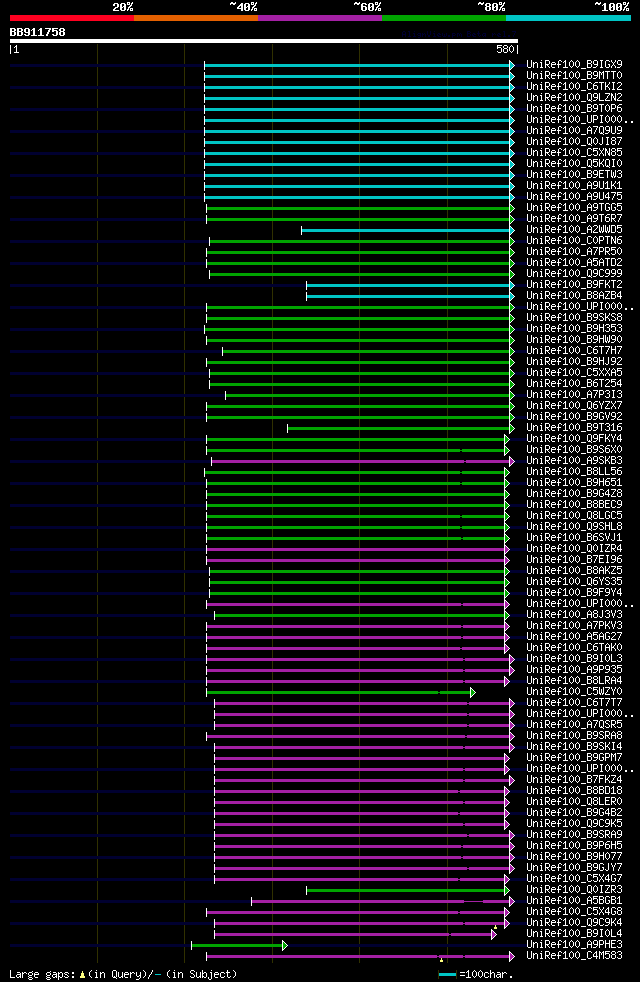
Task: Select the UniRef100_A7P3I3 label
Action: click(x=574, y=395)
